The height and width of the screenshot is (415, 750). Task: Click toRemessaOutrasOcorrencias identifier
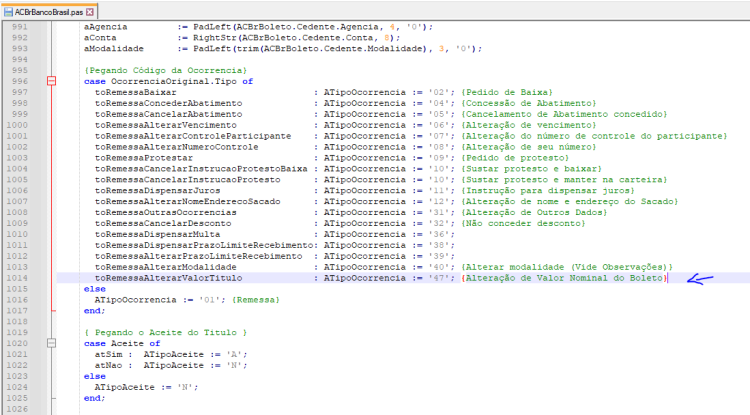point(165,213)
